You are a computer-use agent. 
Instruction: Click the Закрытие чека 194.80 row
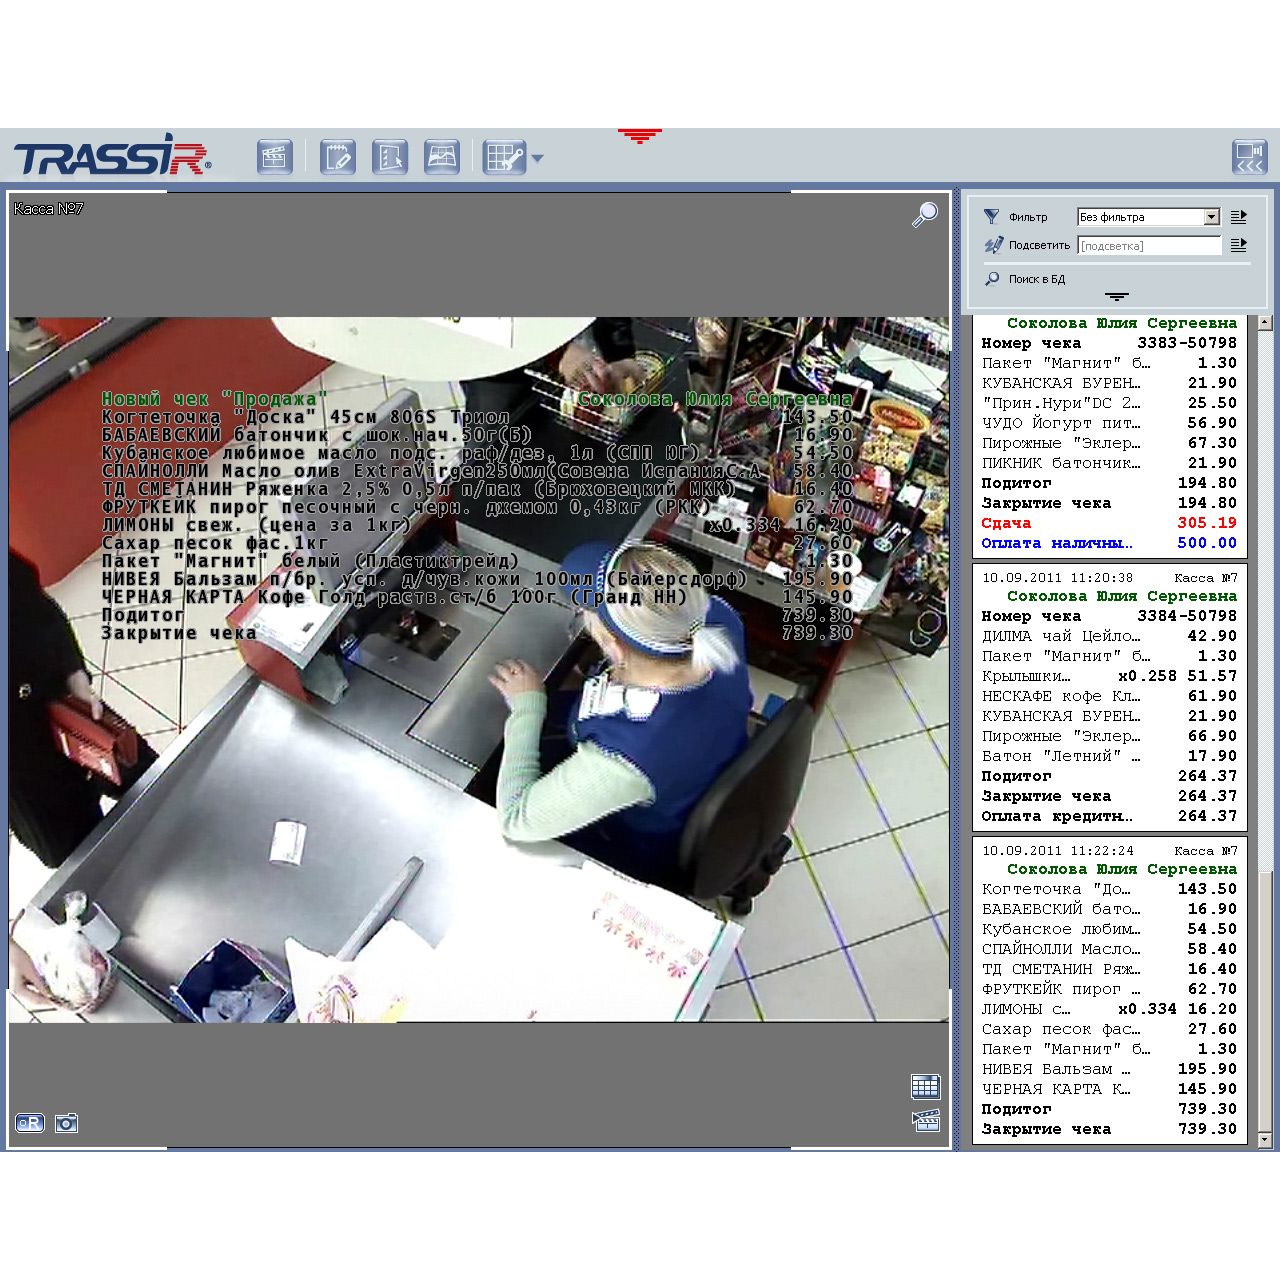(x=1109, y=503)
